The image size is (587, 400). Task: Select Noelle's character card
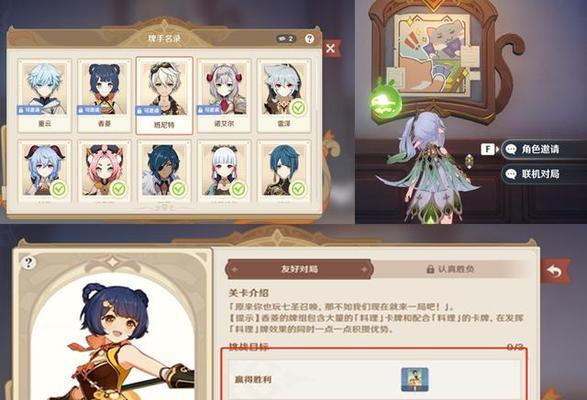224,95
